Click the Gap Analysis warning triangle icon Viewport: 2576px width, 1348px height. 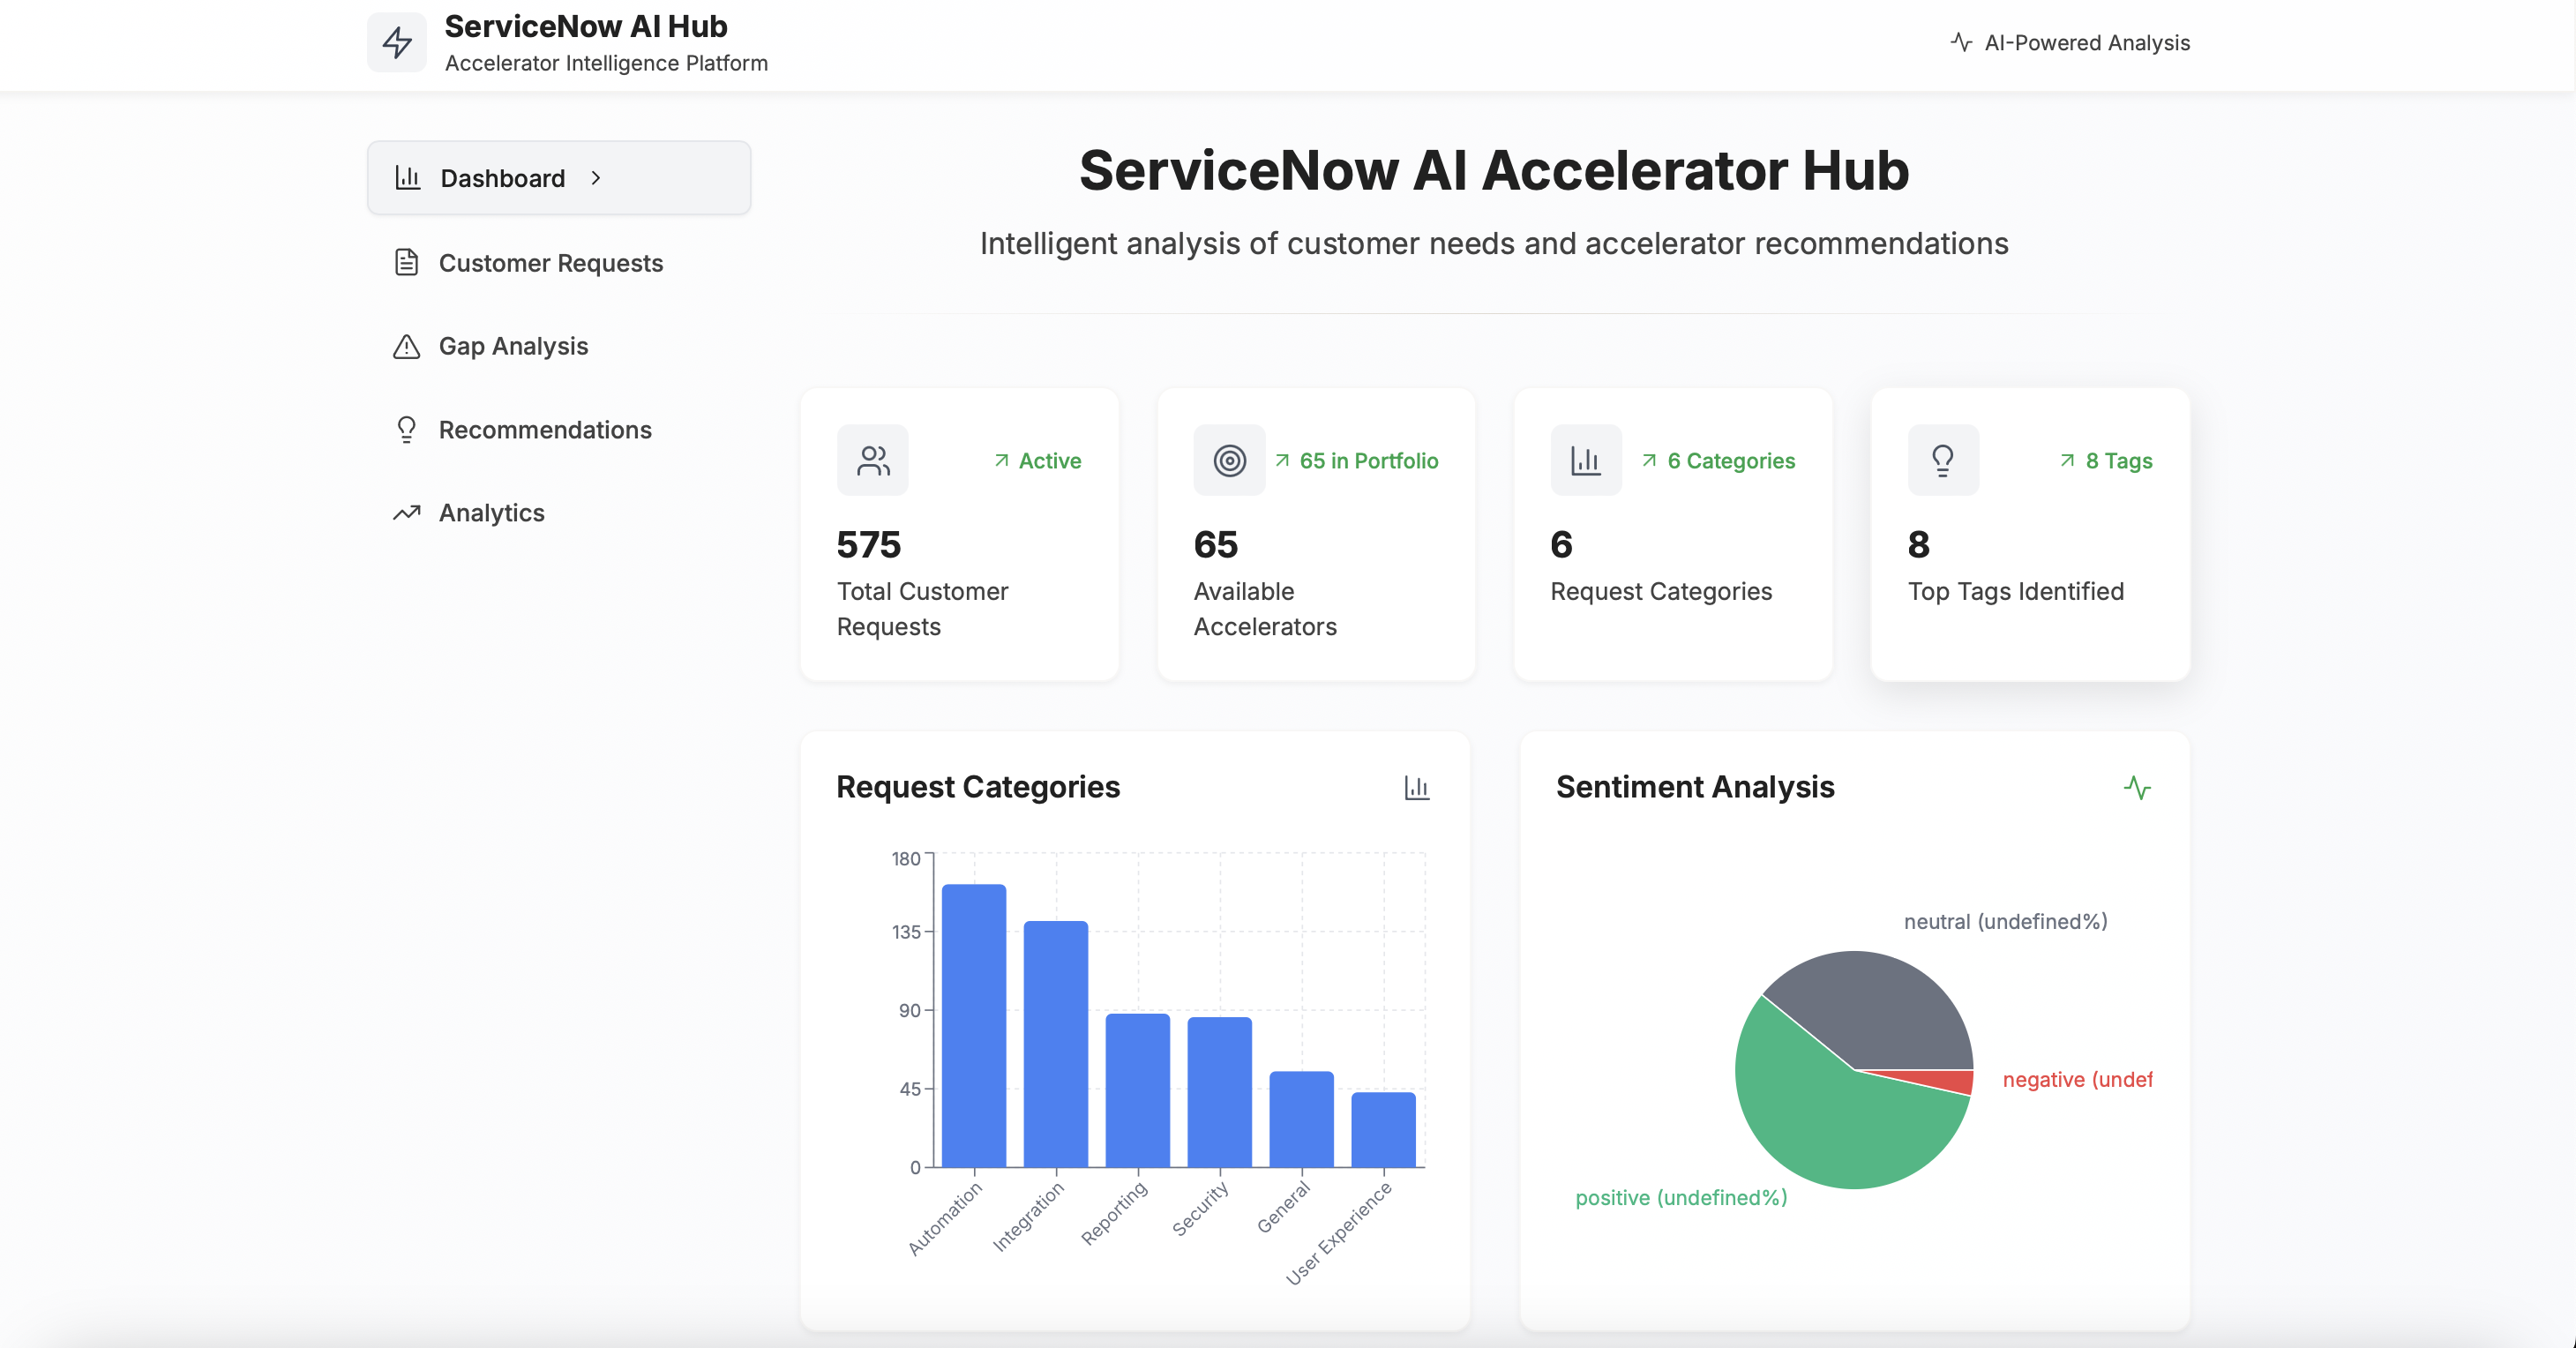click(x=406, y=346)
